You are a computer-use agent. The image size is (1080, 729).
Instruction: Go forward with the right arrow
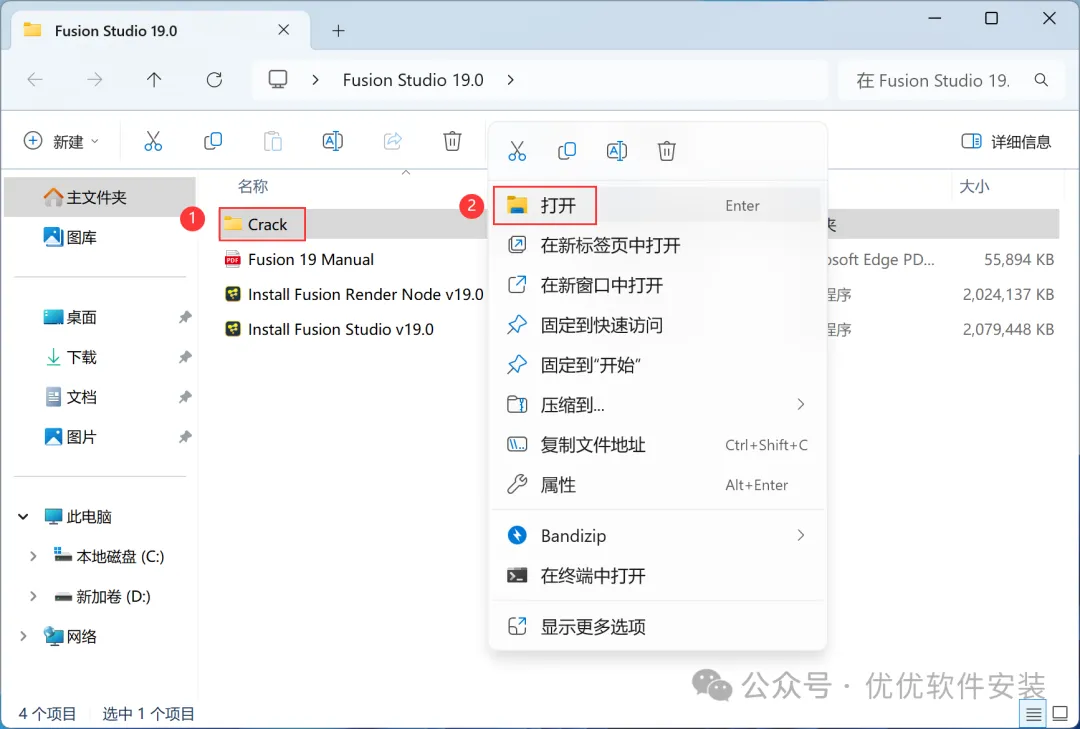tap(94, 80)
